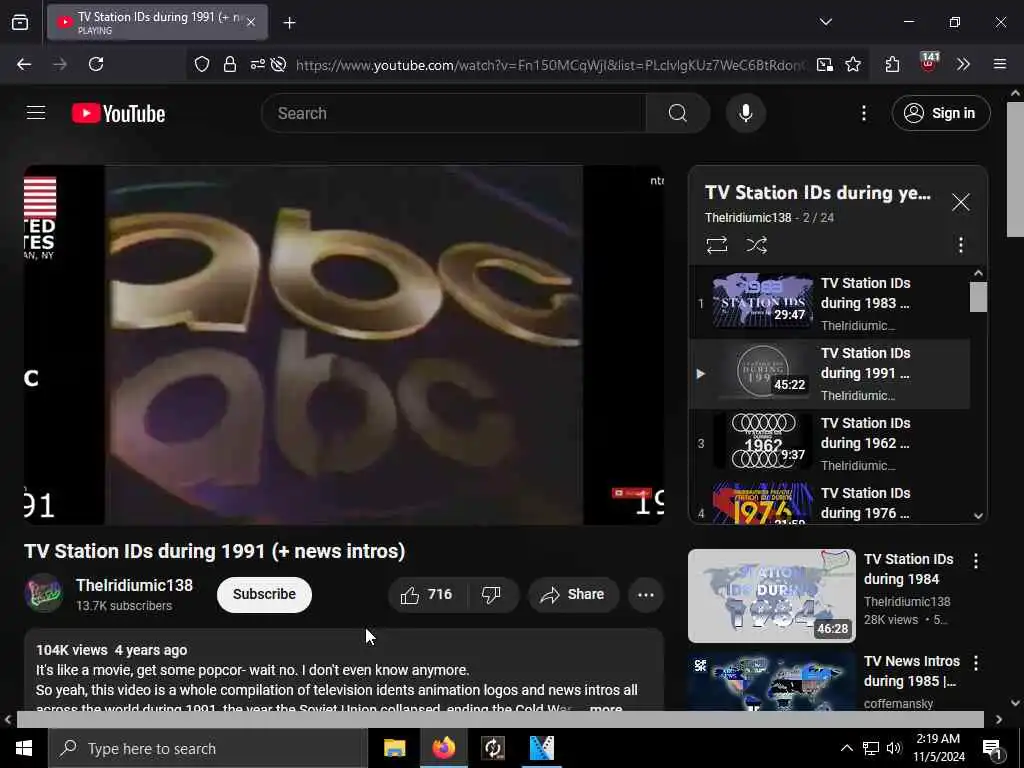Viewport: 1024px width, 768px height.
Task: Go to YouTube home via logo
Action: (x=118, y=114)
